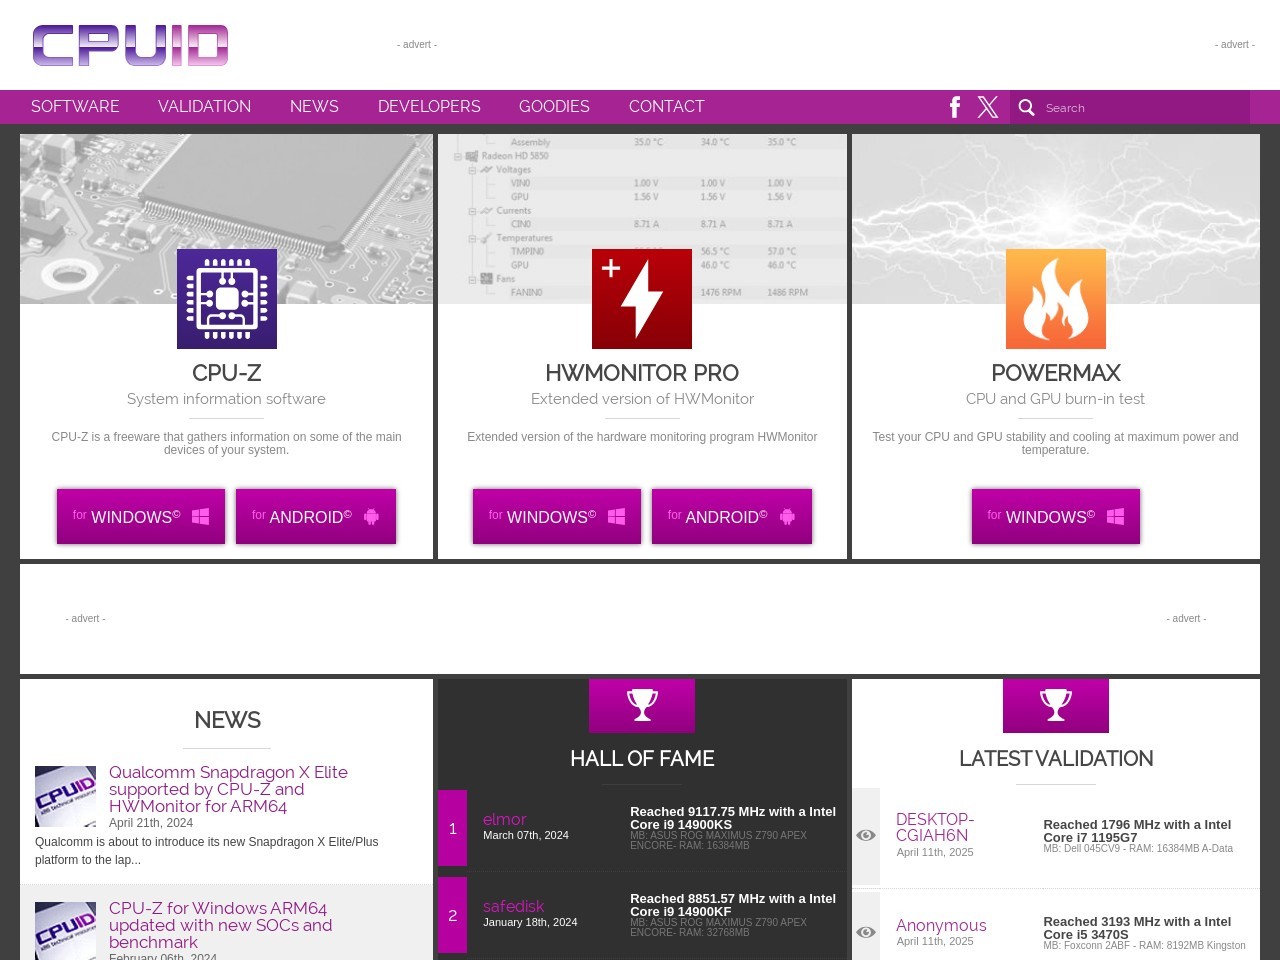The width and height of the screenshot is (1280, 960).
Task: Open CPU-Z for Windows ARM64 news article
Action: [220, 925]
